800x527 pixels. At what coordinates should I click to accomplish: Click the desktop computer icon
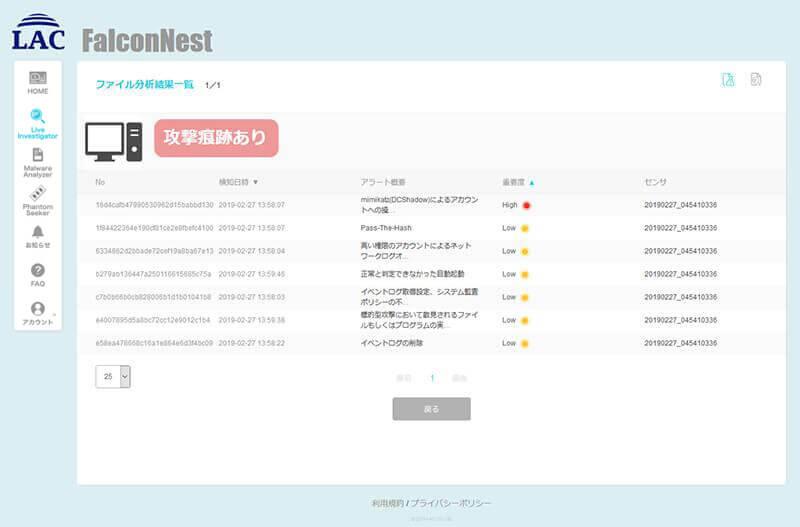coord(113,141)
